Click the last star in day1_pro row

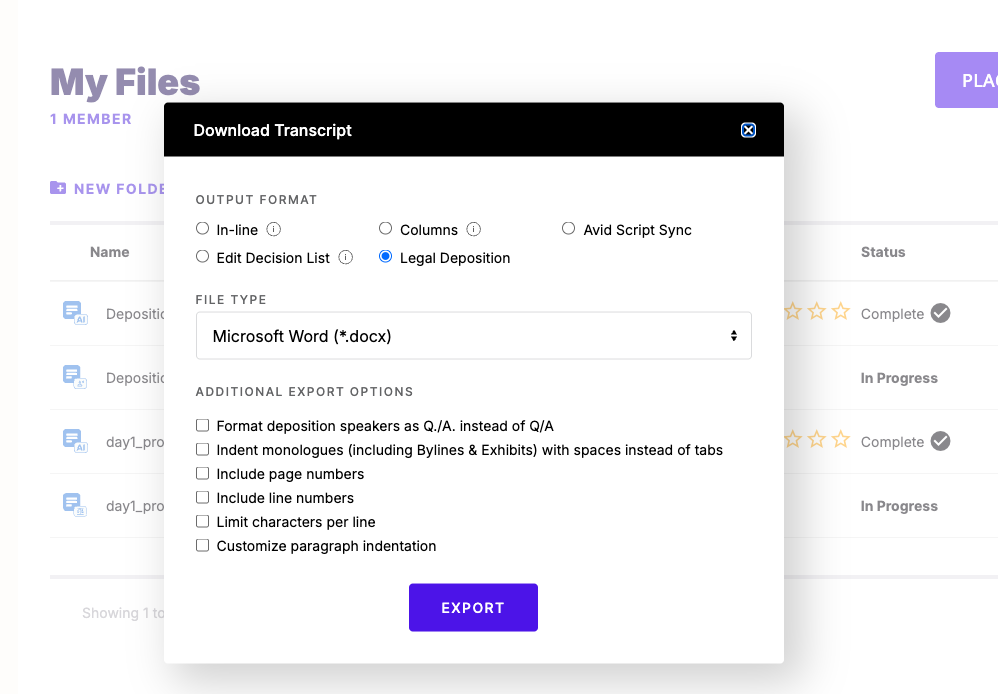(841, 439)
